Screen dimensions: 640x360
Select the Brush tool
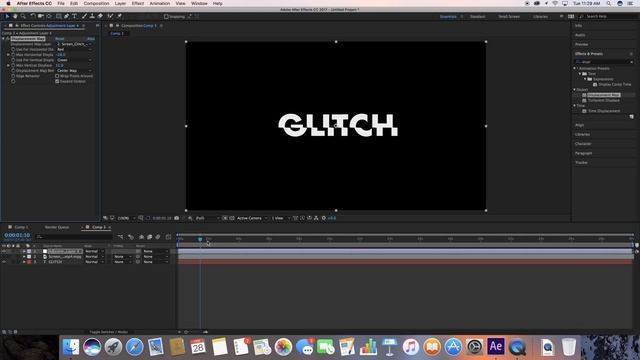pyautogui.click(x=84, y=16)
